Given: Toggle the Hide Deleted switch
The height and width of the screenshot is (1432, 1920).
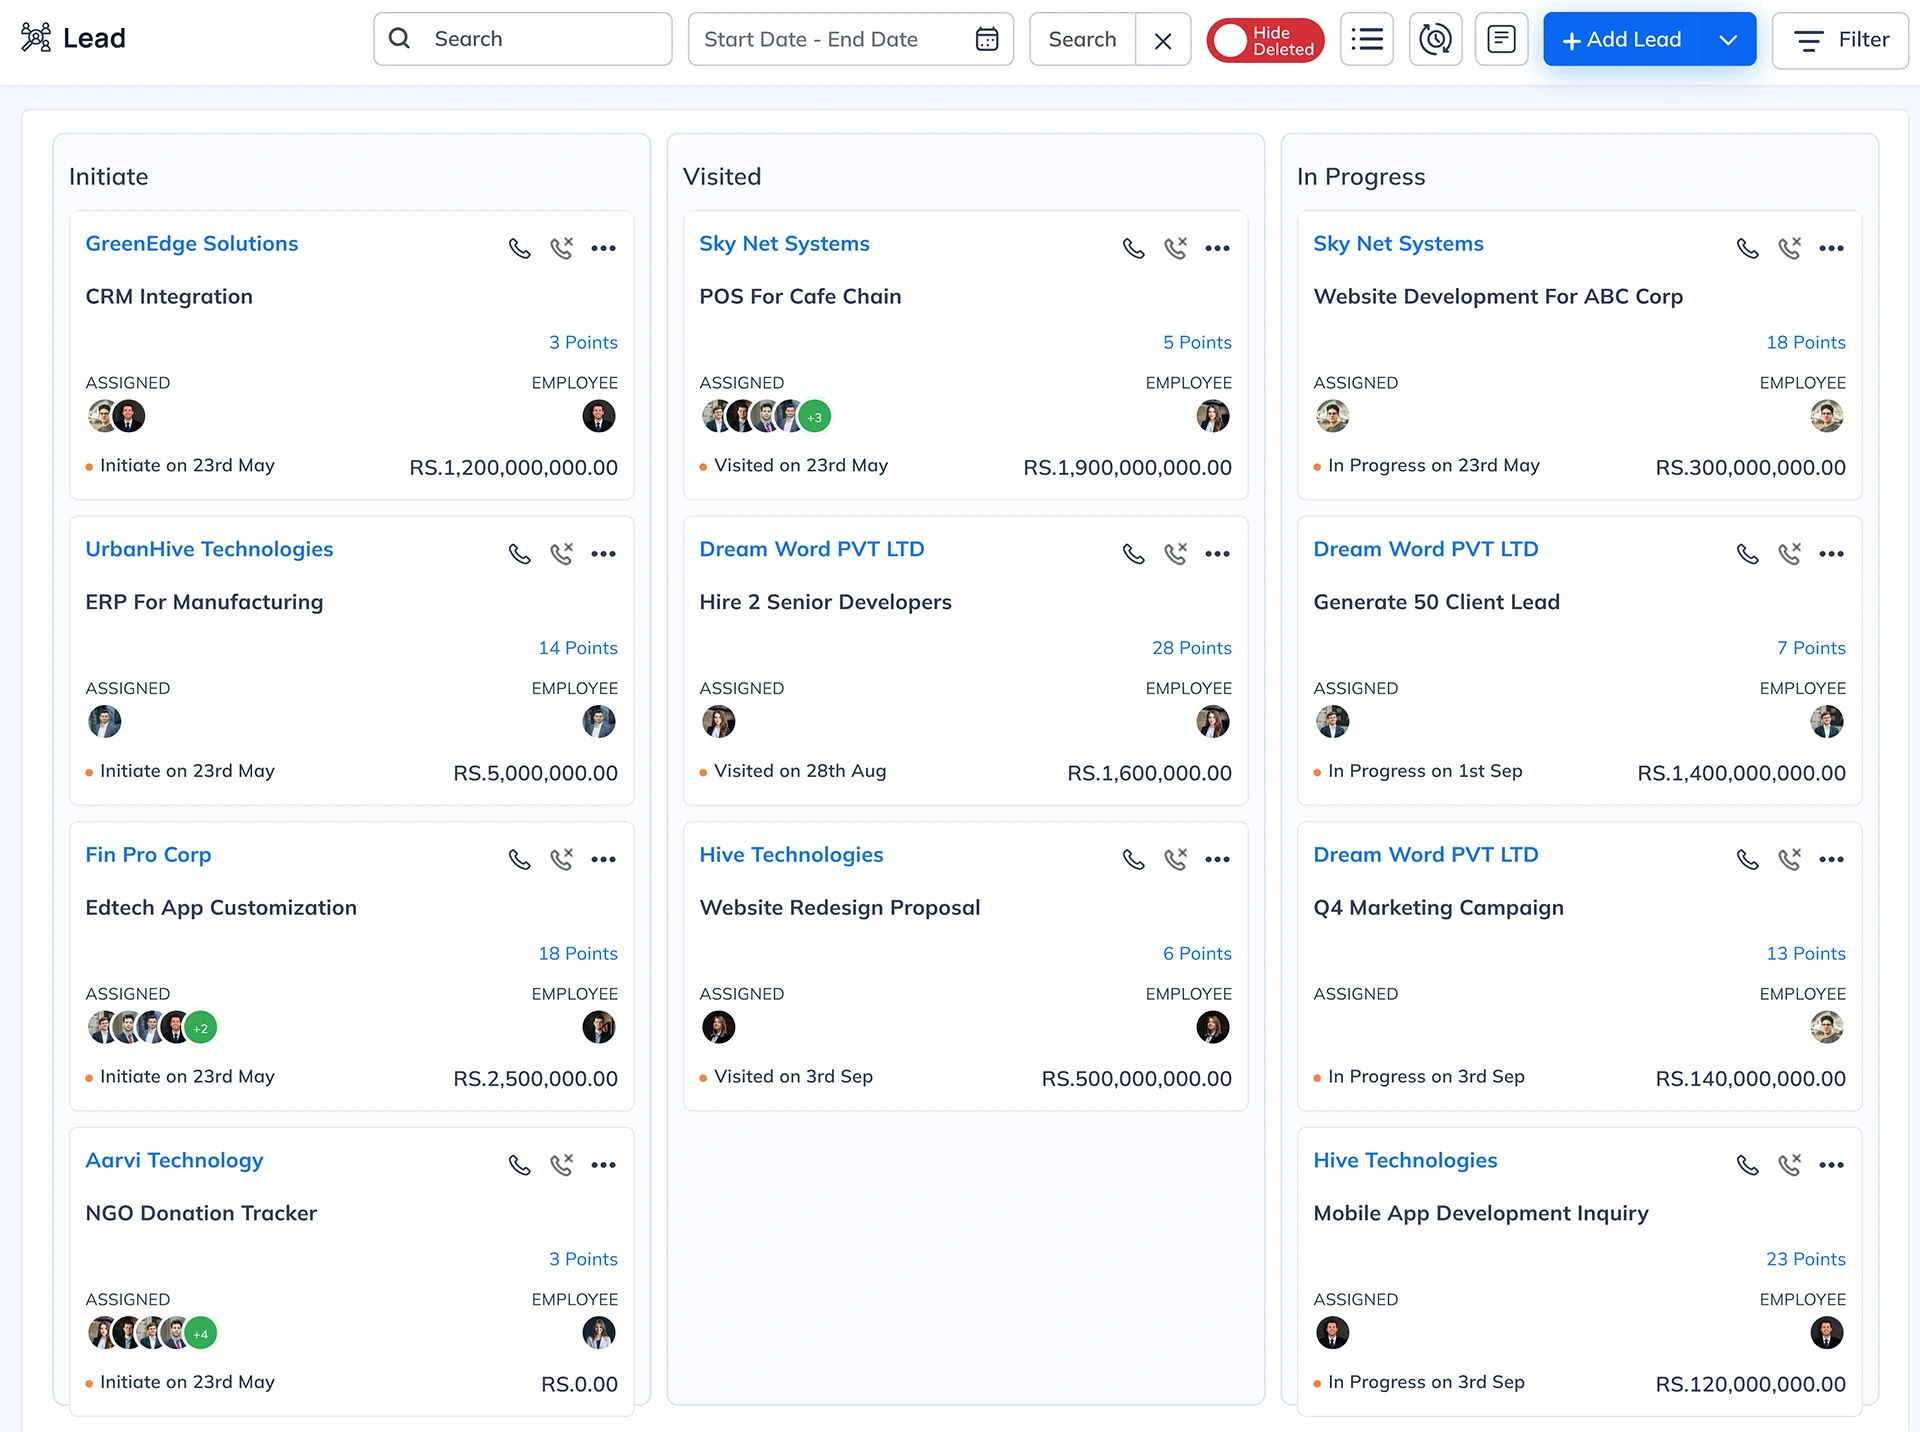Looking at the screenshot, I should [1264, 40].
